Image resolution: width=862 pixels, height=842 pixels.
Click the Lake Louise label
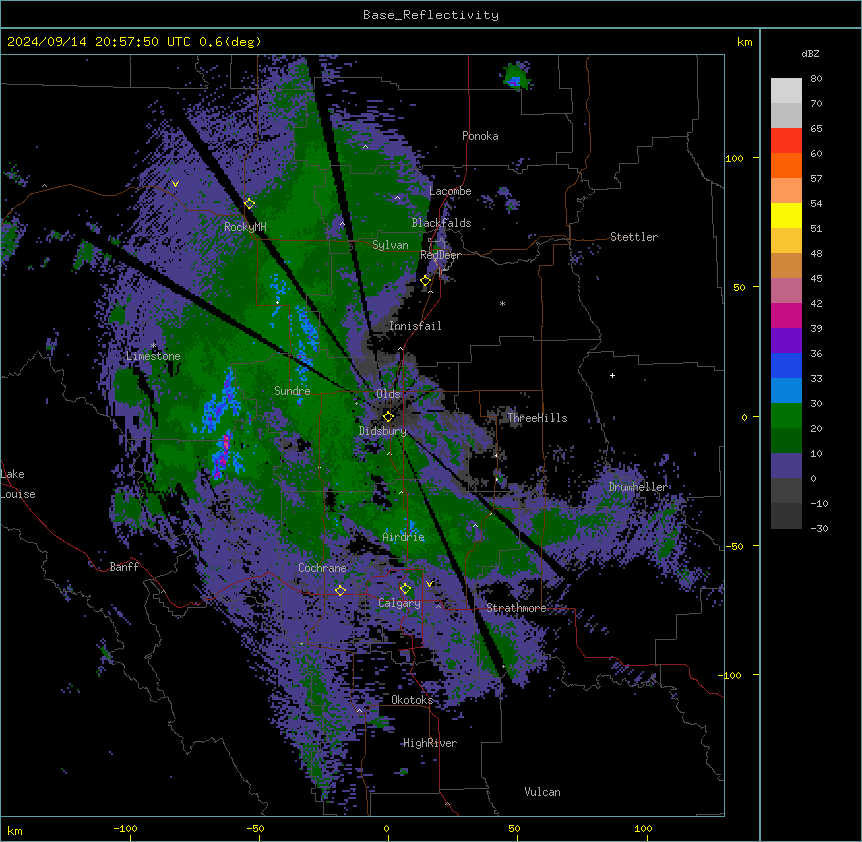tap(18, 484)
